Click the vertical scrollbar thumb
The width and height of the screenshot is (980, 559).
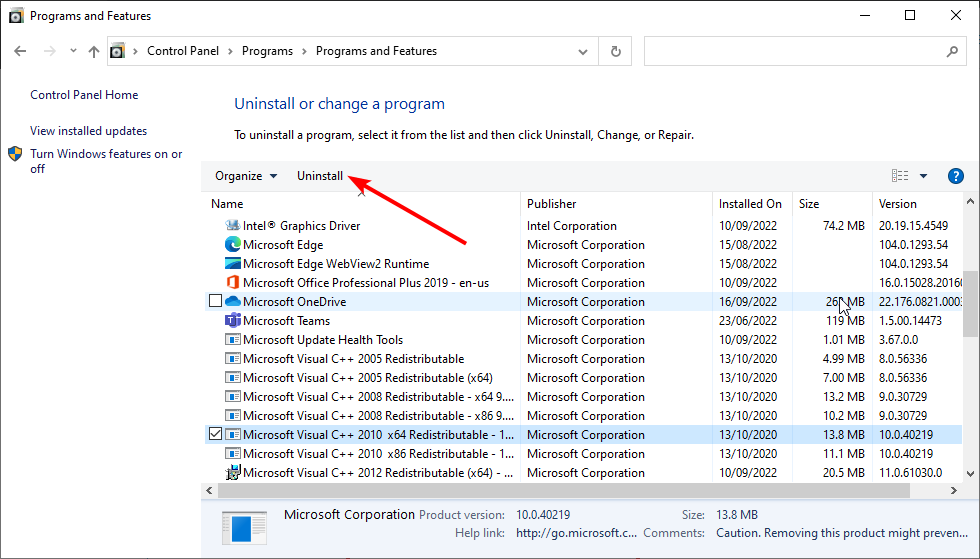tap(970, 305)
